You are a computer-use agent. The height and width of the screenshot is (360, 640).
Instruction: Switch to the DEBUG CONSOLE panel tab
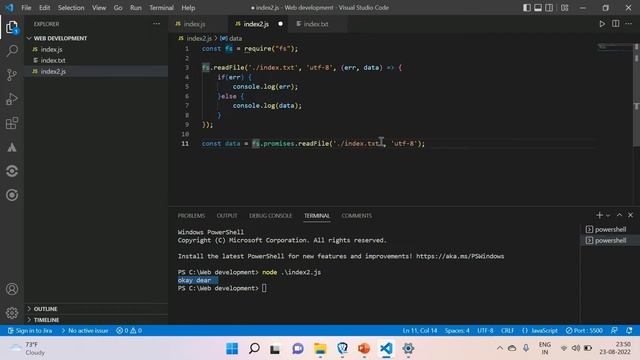point(271,216)
